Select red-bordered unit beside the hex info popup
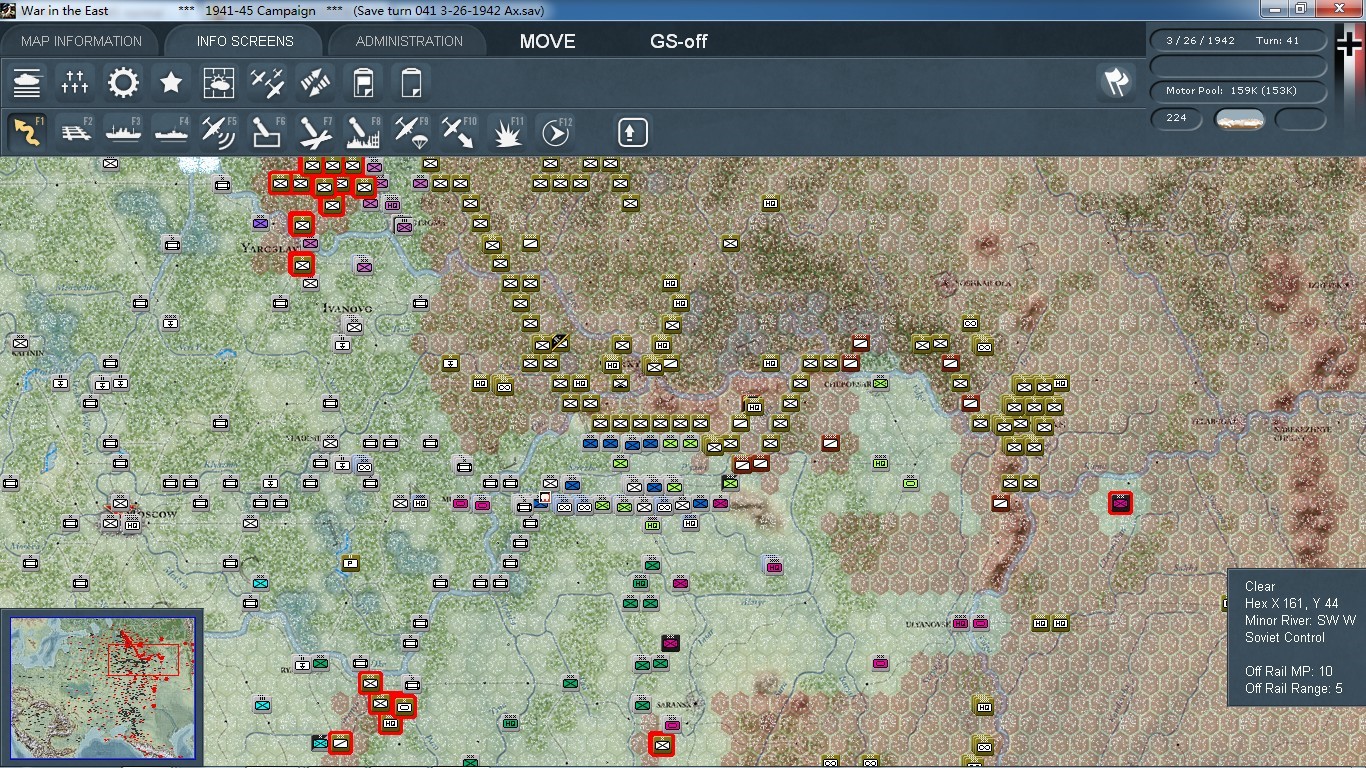This screenshot has height=768, width=1366. pos(1119,503)
